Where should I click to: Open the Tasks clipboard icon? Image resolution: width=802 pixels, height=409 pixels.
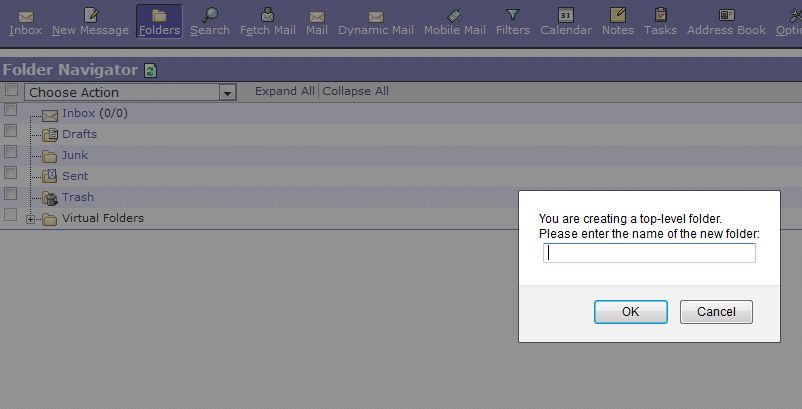click(x=661, y=15)
